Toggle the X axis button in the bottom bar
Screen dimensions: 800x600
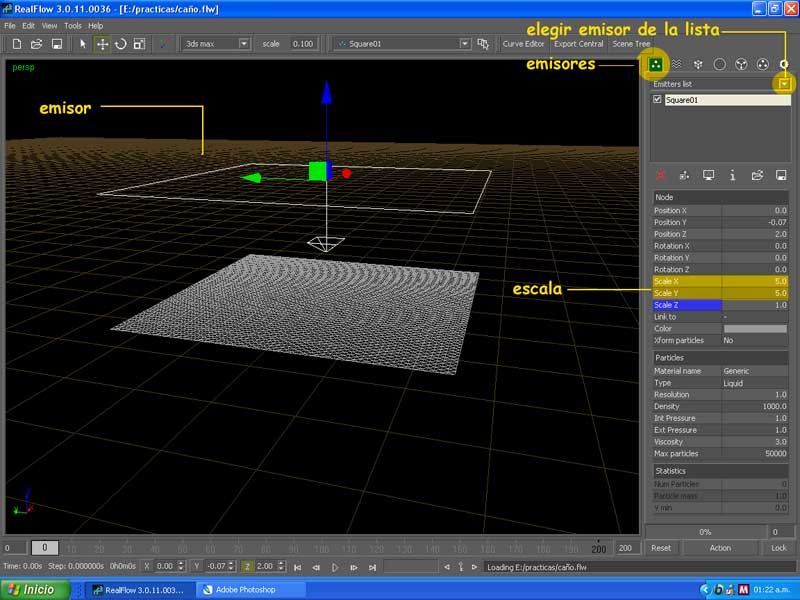pos(147,566)
